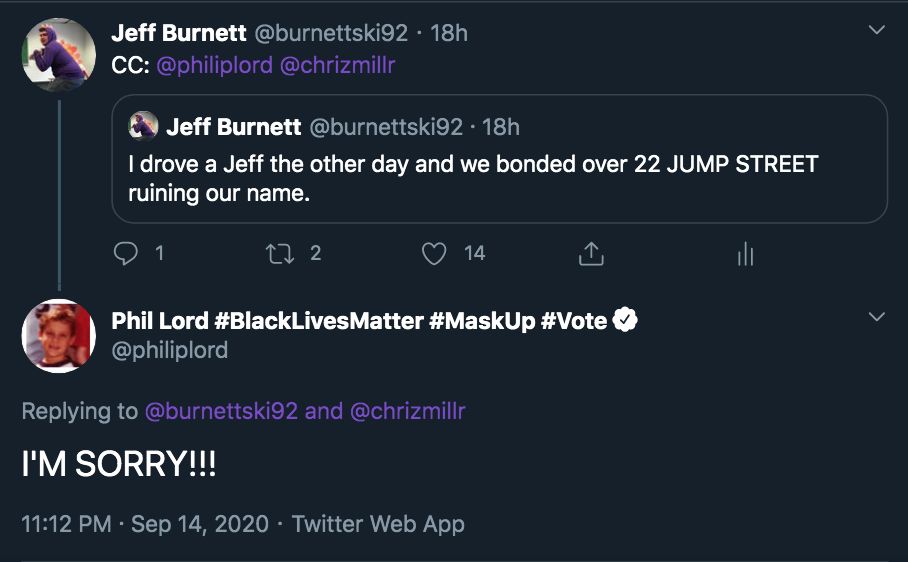Click the 18h timestamp on Jeff's top tweet
The width and height of the screenshot is (908, 562).
[448, 33]
